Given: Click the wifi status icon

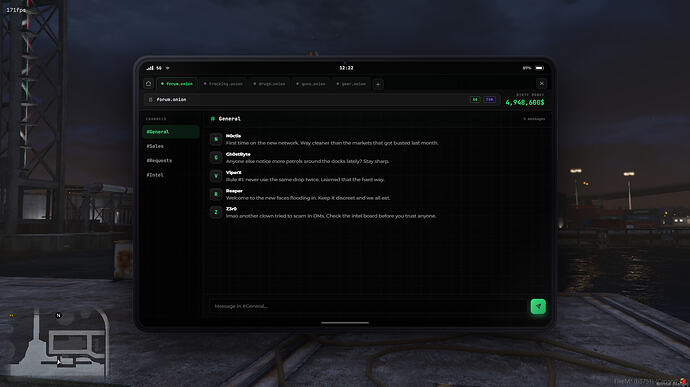Looking at the screenshot, I should coord(168,68).
